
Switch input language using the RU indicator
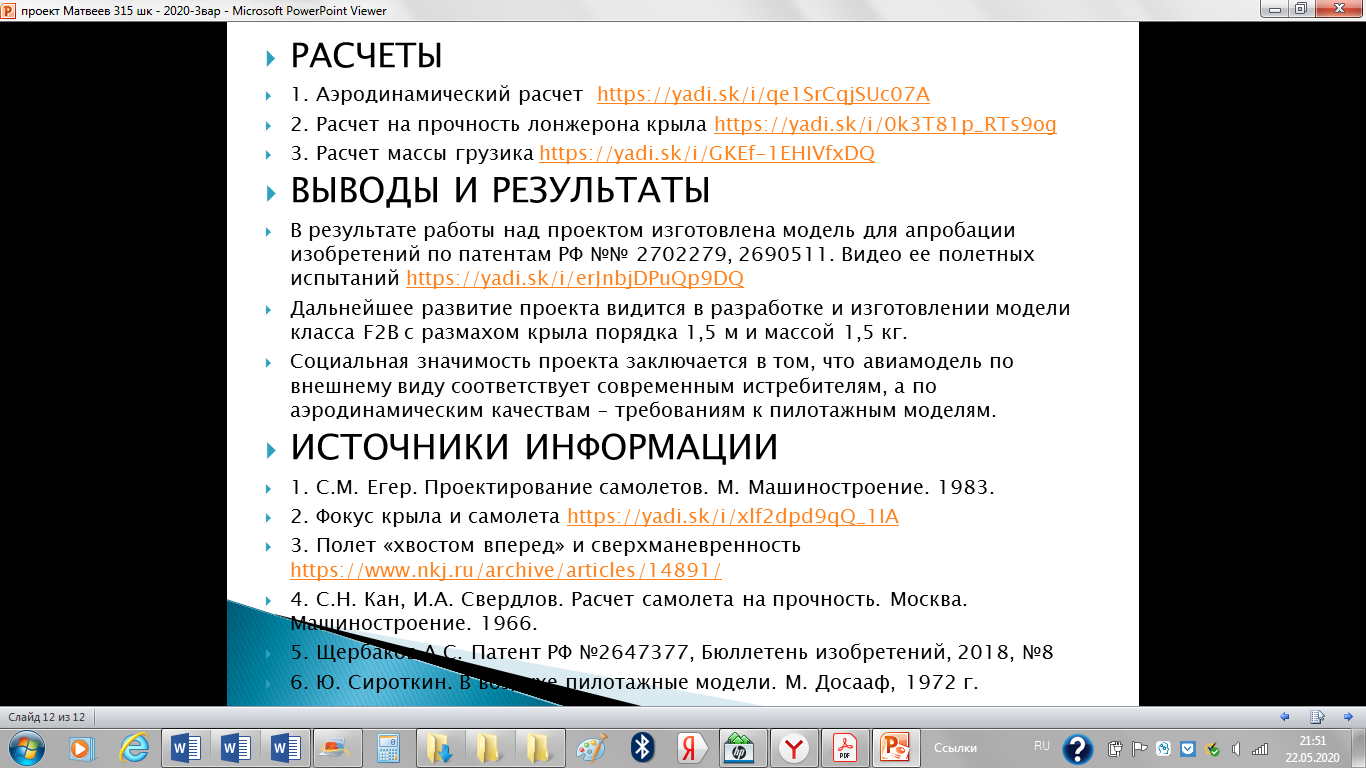point(1042,746)
